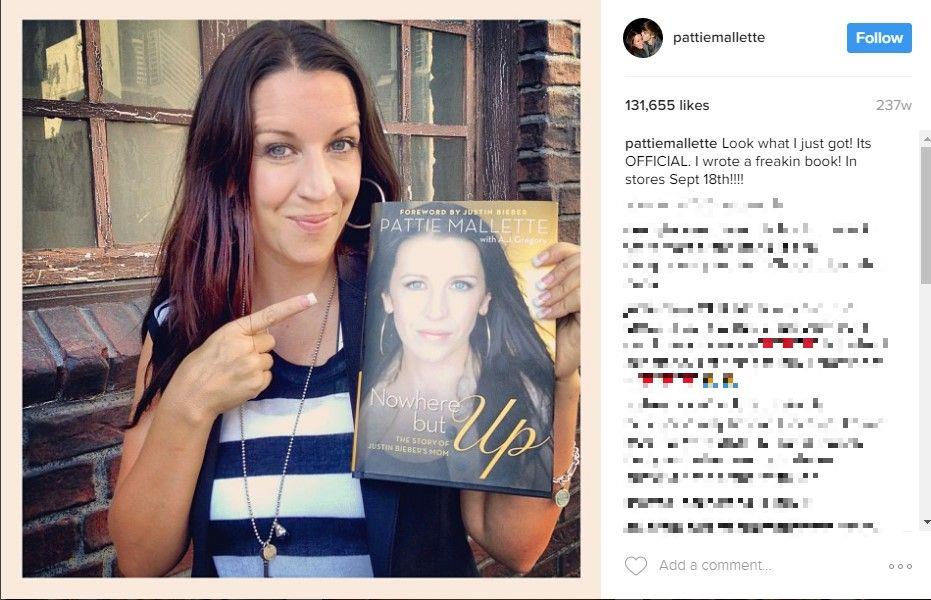Screen dimensions: 931x600
Task: Click the pattiemallette profile avatar
Action: [x=643, y=37]
